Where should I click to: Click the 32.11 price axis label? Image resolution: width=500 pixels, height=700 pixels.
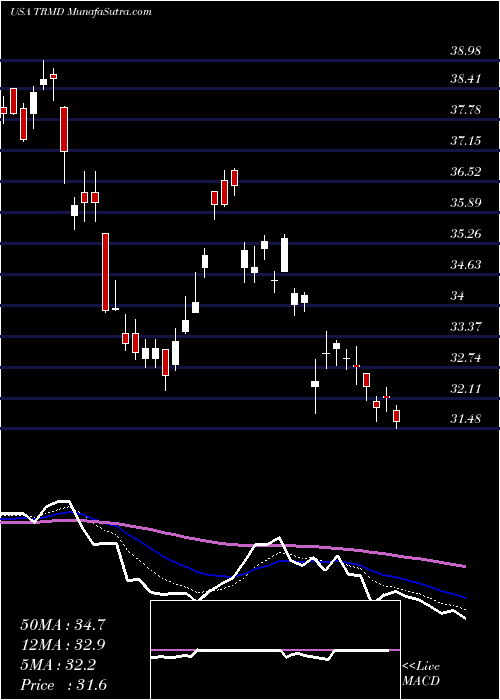(466, 389)
